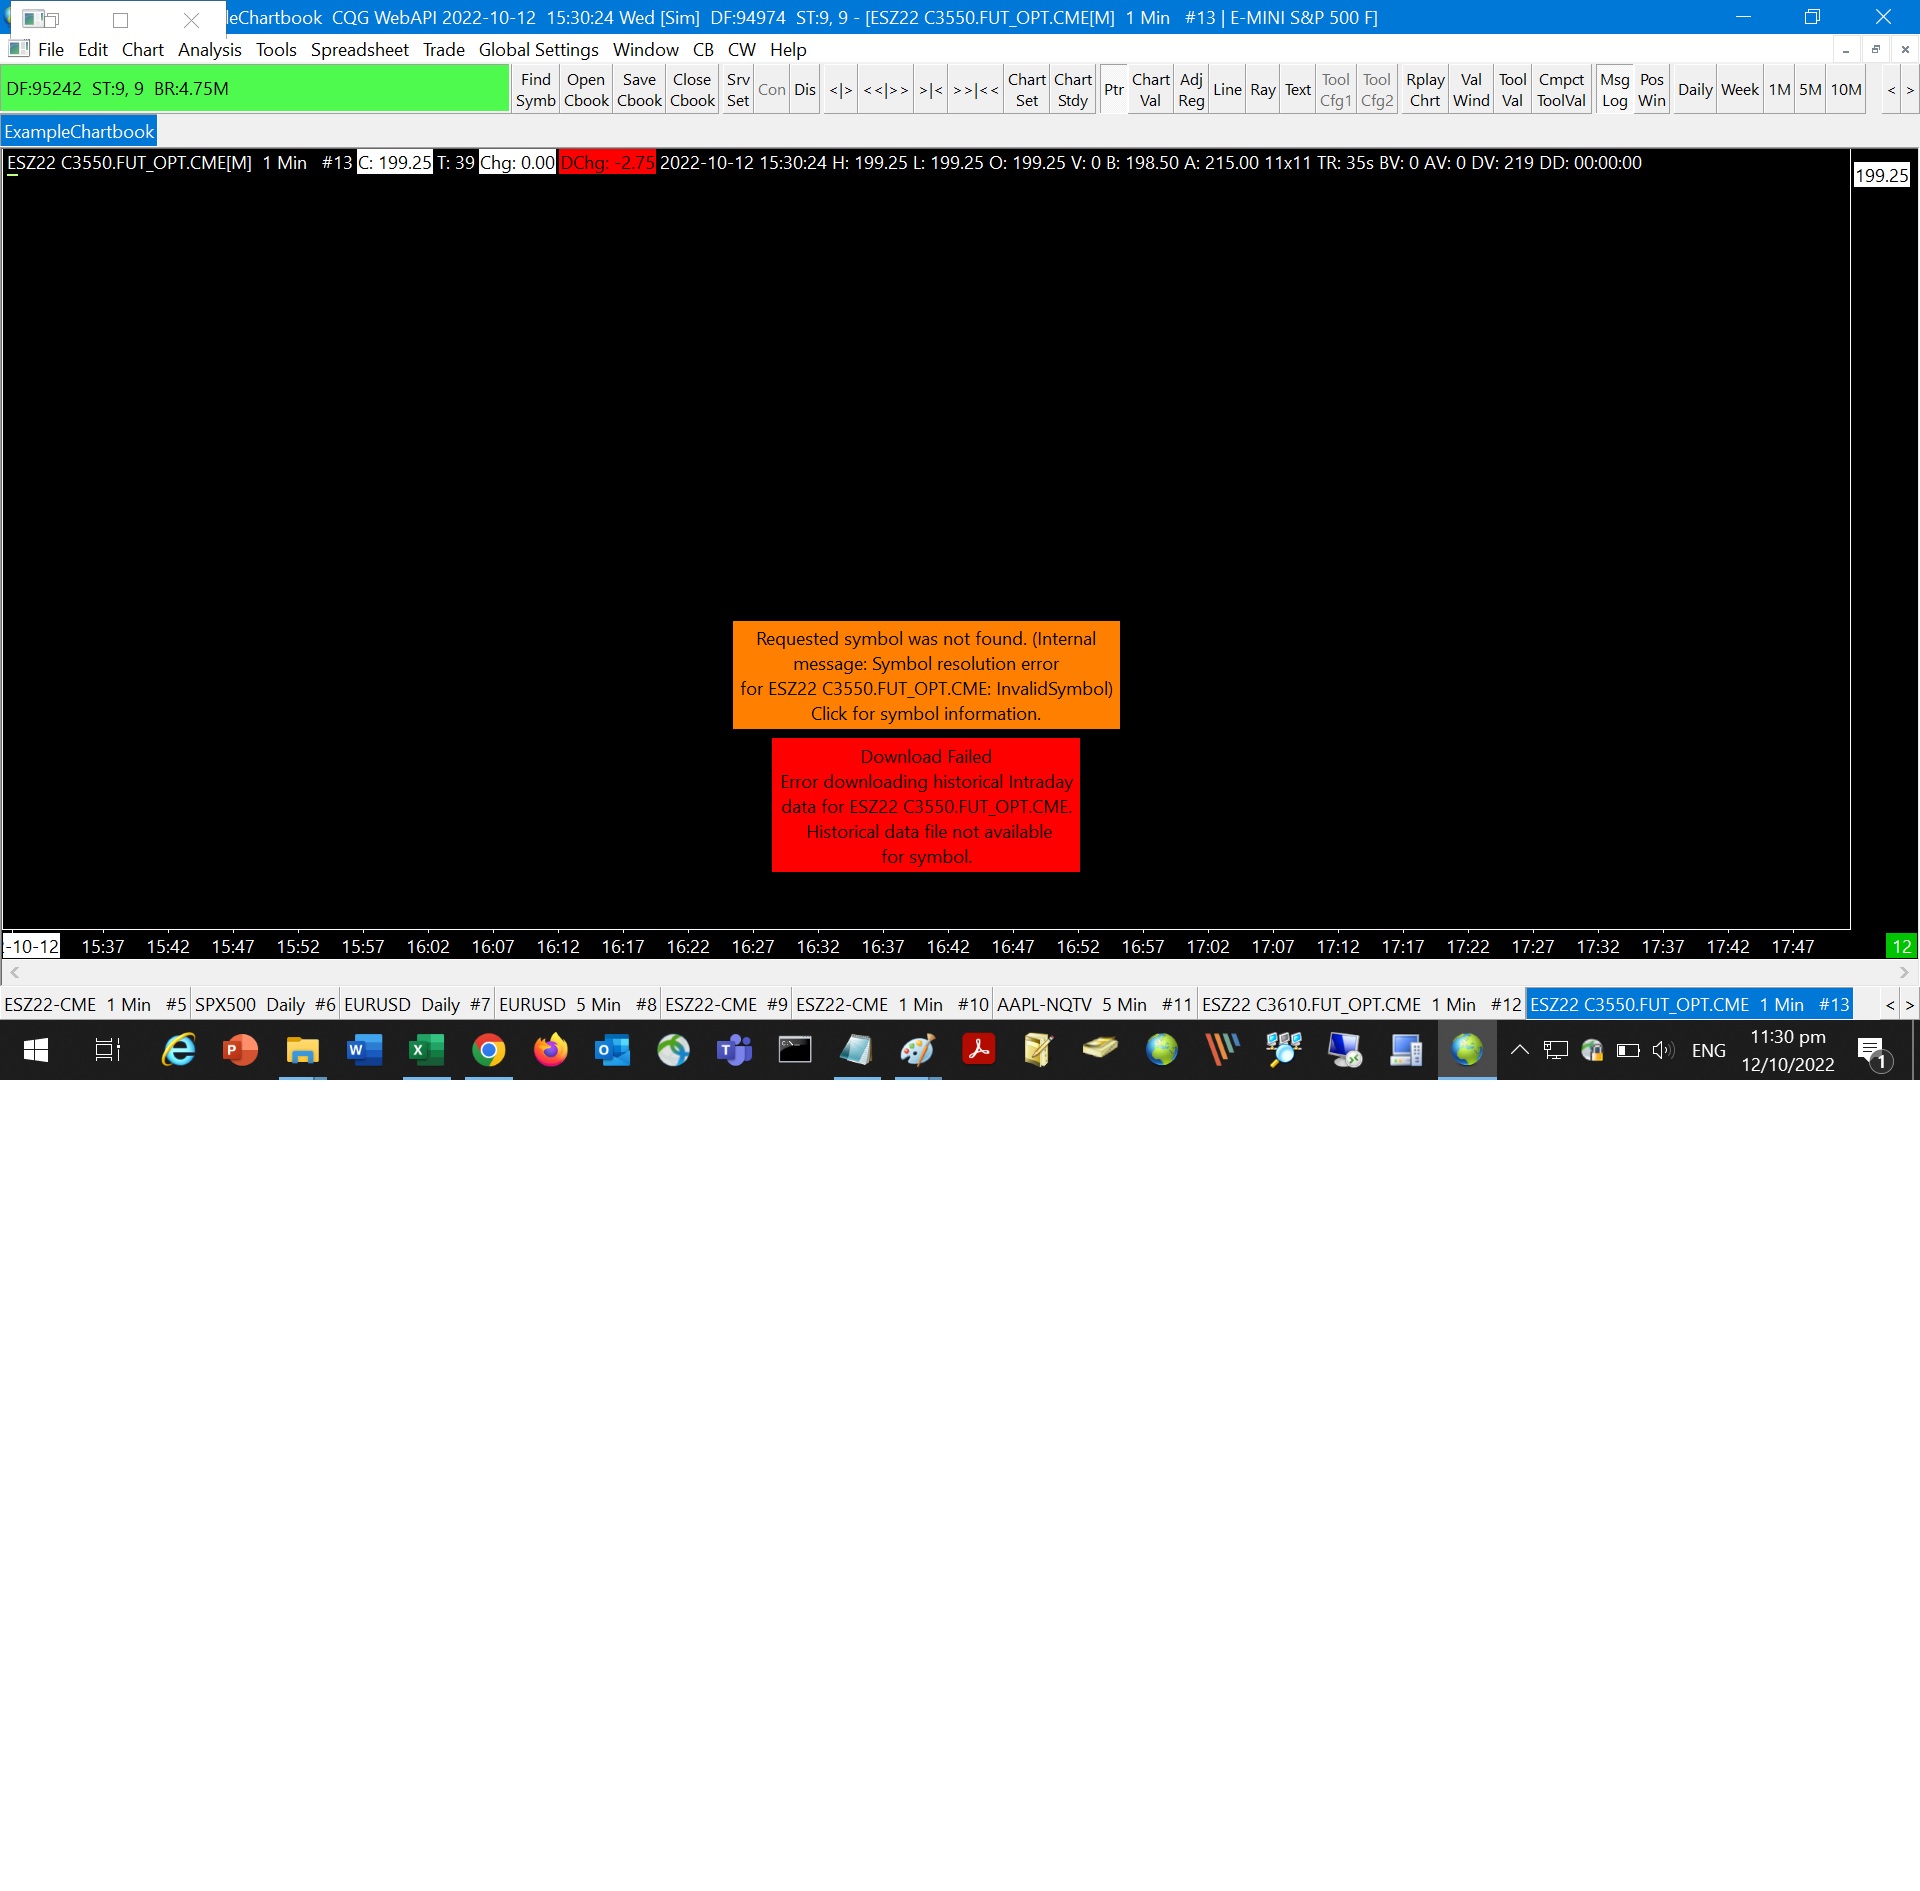Show hidden system tray icons

(x=1519, y=1050)
